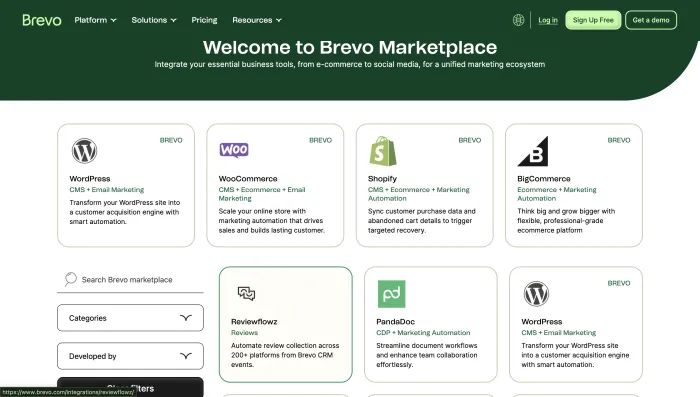The height and width of the screenshot is (397, 700).
Task: Open the PandaDoc card title
Action: tap(396, 322)
